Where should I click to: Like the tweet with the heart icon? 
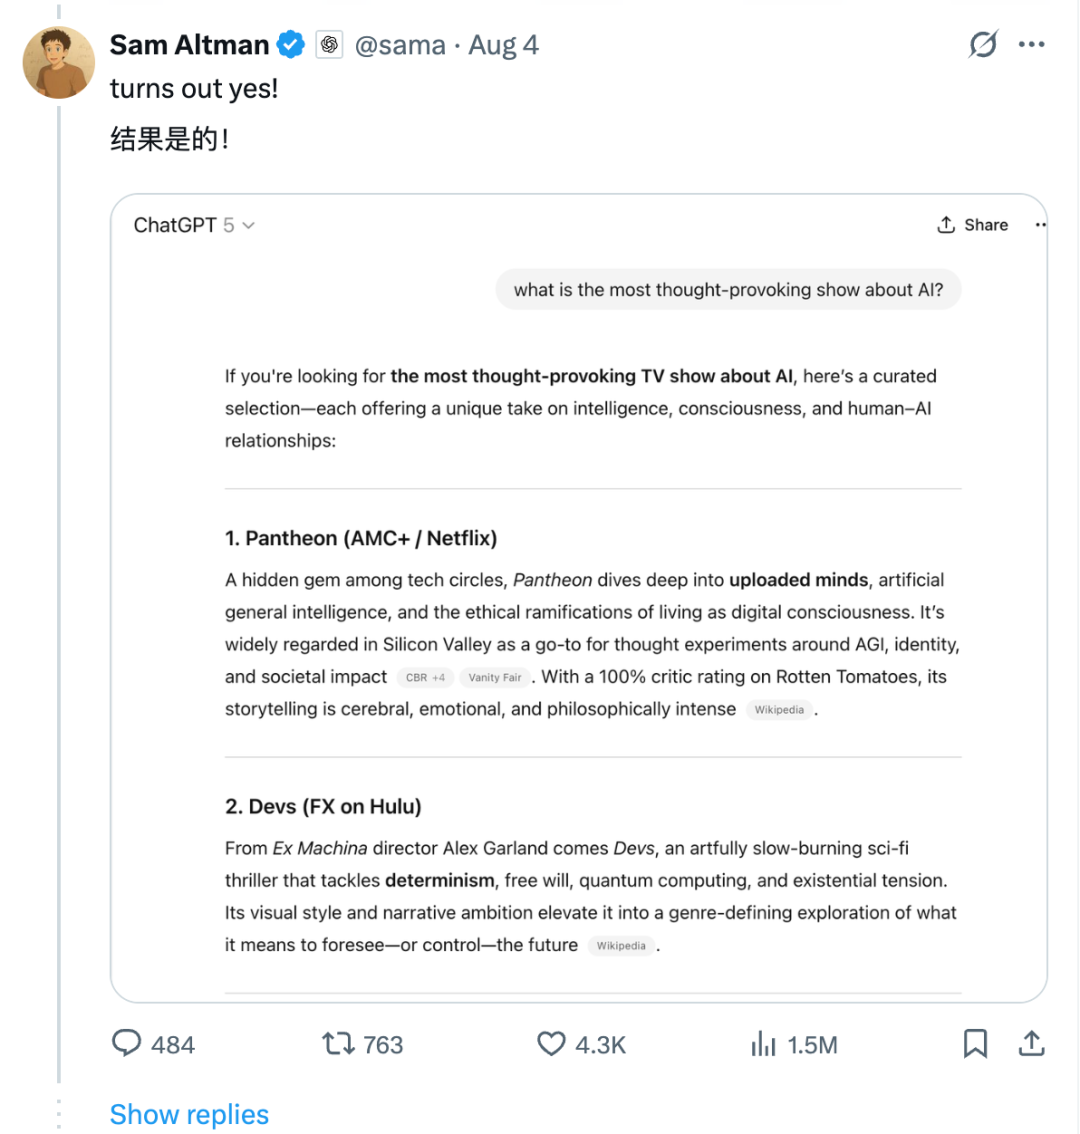coord(551,1044)
